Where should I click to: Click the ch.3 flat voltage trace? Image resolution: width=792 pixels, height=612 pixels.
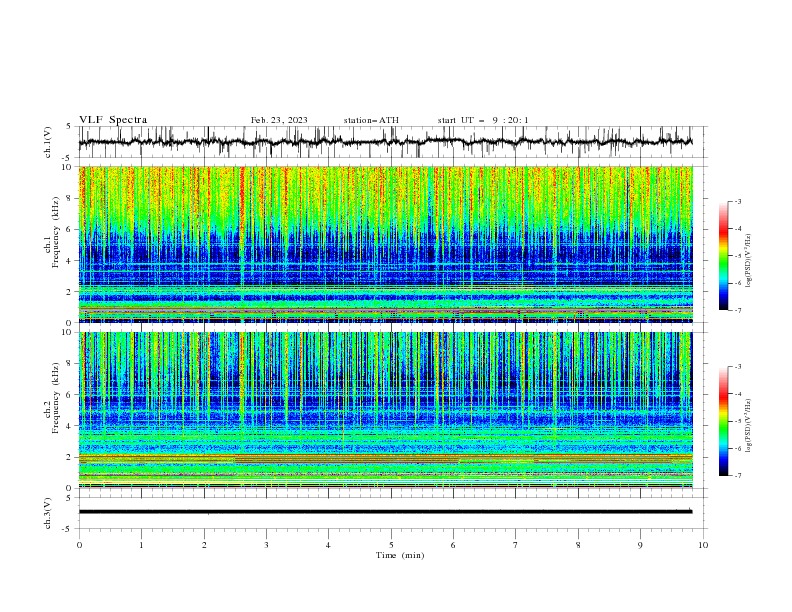pyautogui.click(x=385, y=512)
